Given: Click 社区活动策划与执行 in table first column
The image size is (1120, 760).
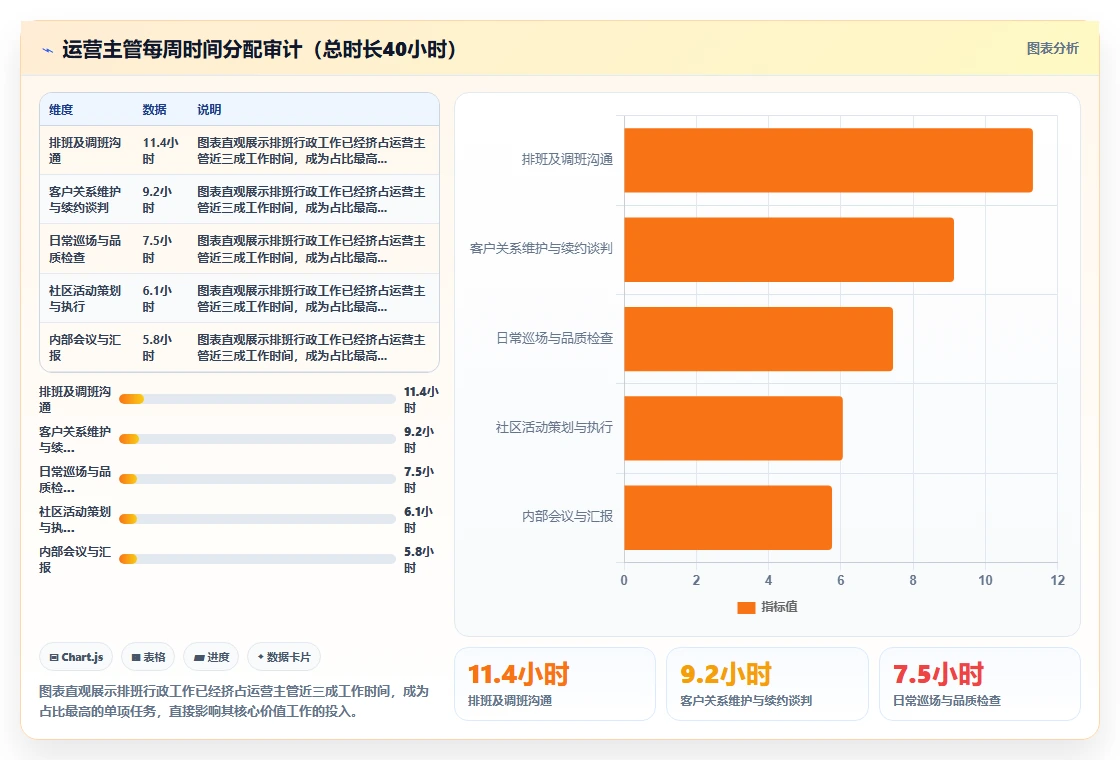Looking at the screenshot, I should (x=85, y=299).
